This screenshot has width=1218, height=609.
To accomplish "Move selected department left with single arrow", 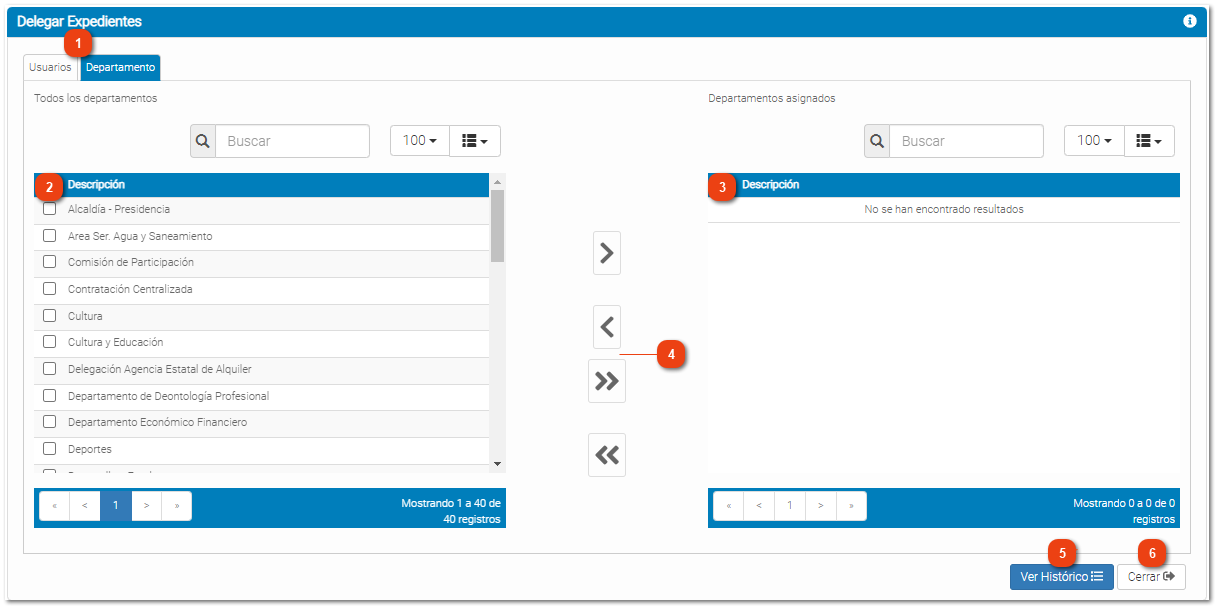I will coord(607,327).
